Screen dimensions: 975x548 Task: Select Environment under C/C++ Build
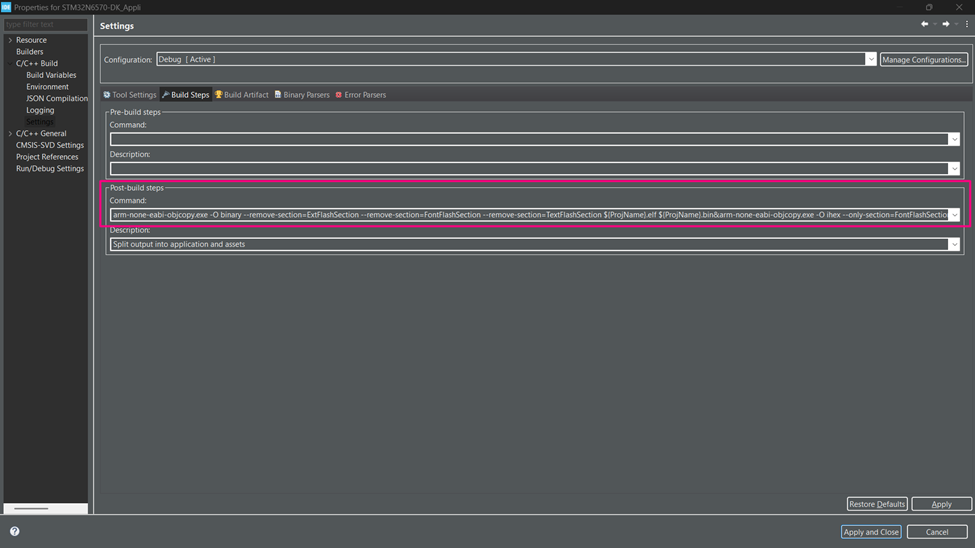47,86
